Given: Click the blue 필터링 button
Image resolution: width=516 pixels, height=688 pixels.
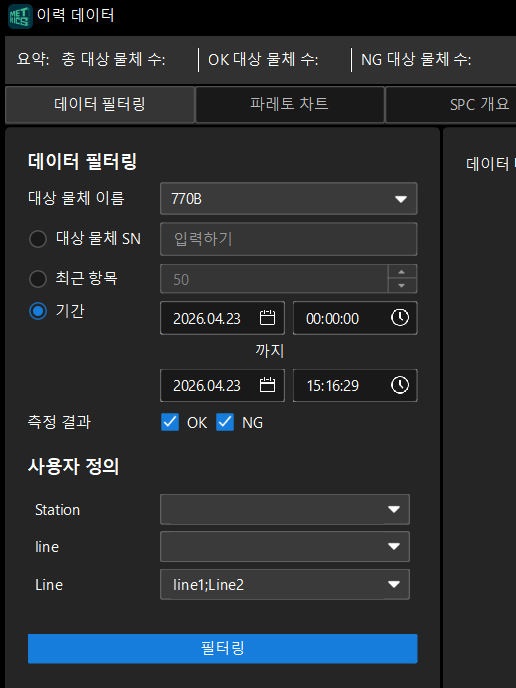Looking at the screenshot, I should point(222,649).
